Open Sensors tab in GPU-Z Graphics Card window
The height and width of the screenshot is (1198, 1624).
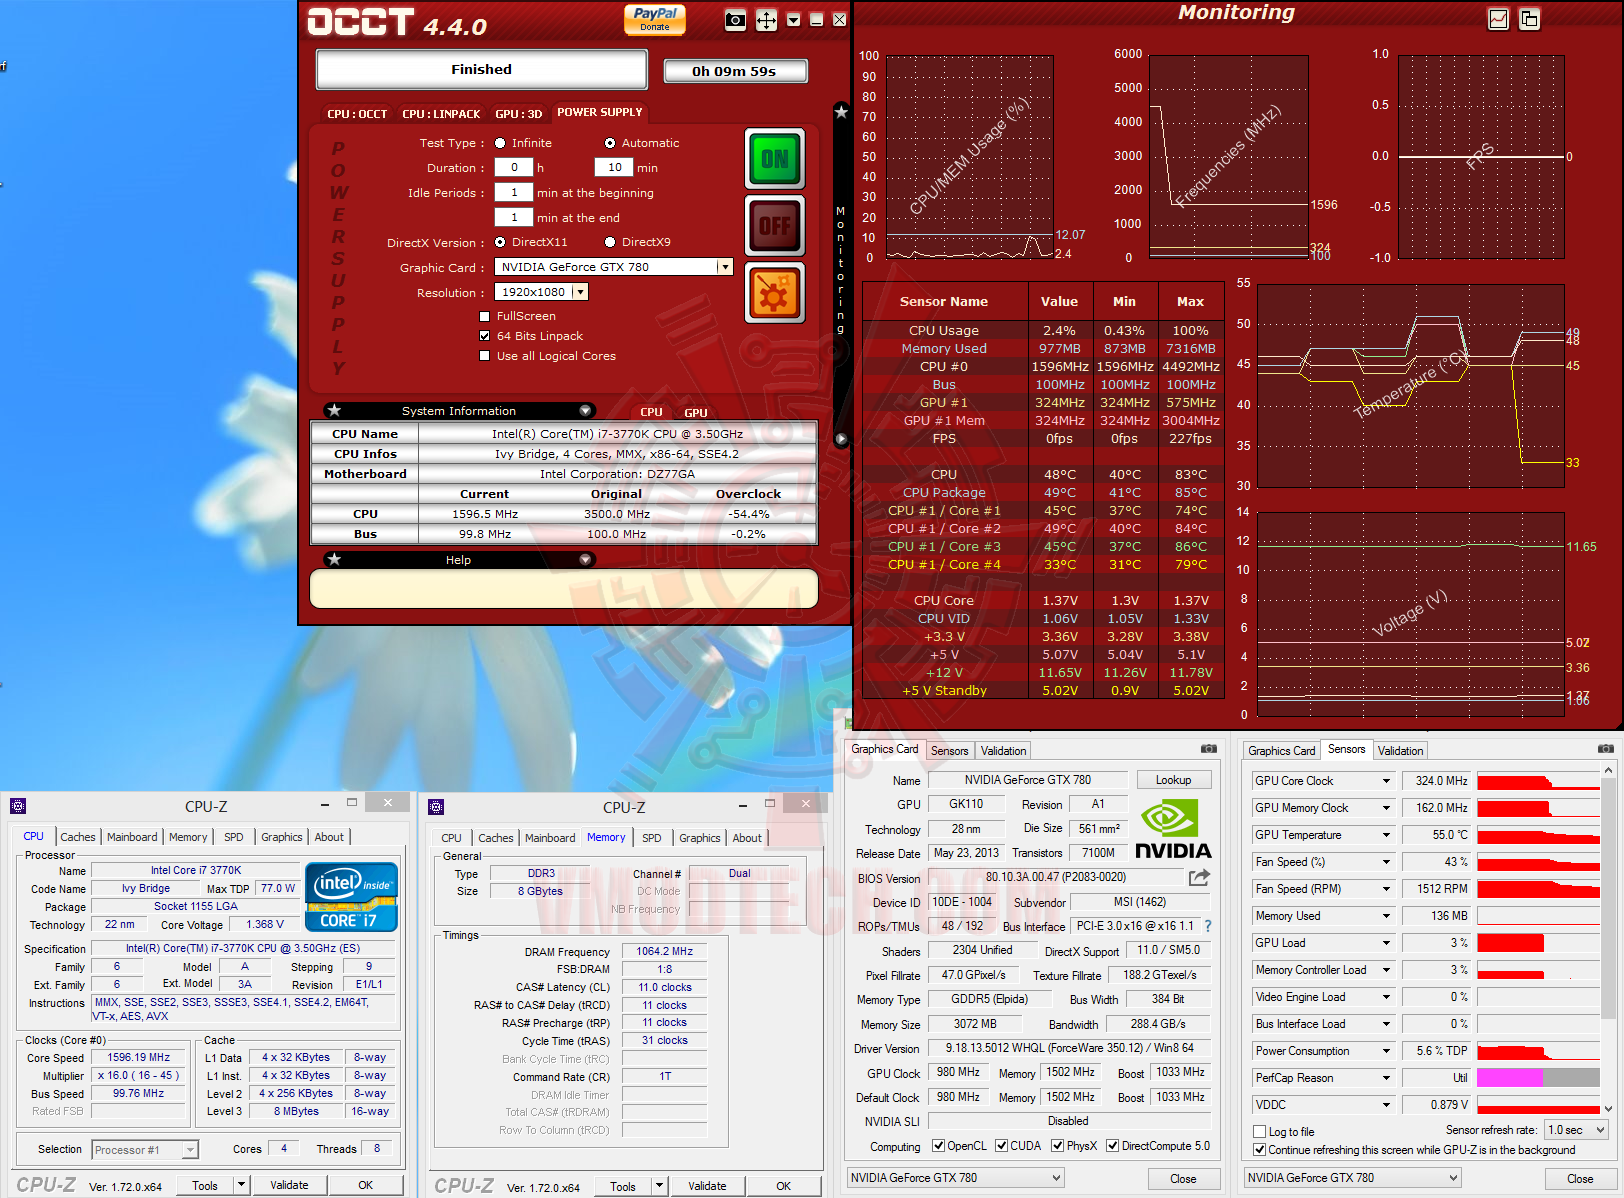pyautogui.click(x=949, y=751)
